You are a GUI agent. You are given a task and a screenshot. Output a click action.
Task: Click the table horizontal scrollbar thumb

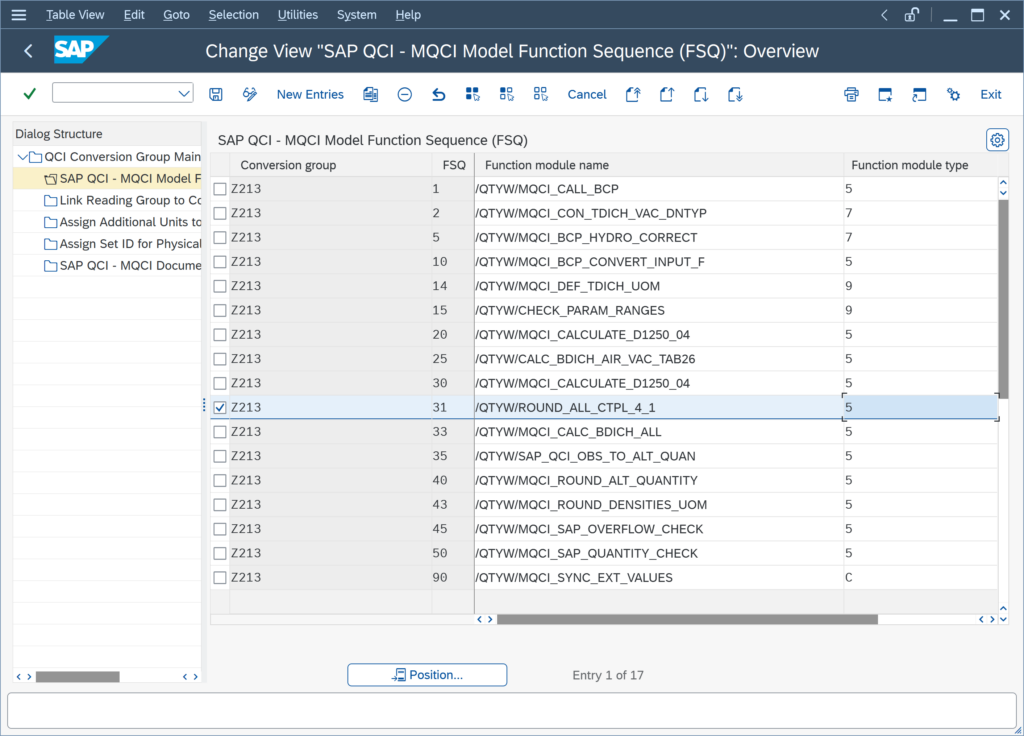point(687,619)
